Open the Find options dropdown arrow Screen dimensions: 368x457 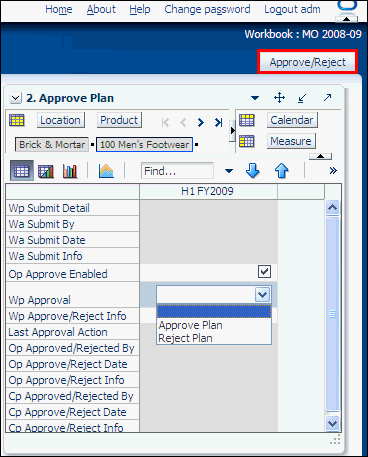[x=229, y=171]
